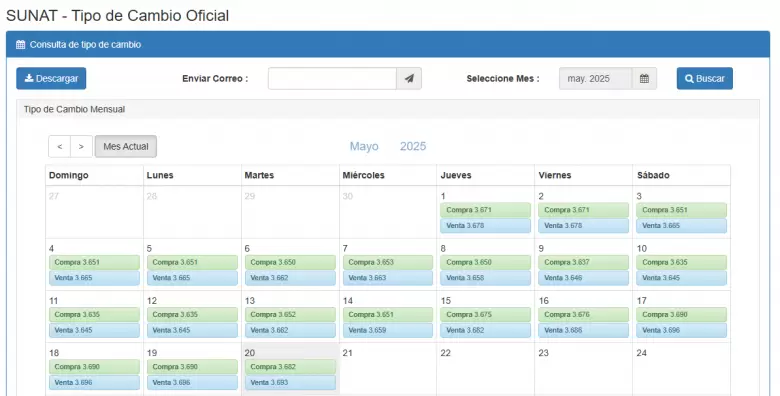Click Compra 3.682 on May 20
The width and height of the screenshot is (780, 396).
290,367
